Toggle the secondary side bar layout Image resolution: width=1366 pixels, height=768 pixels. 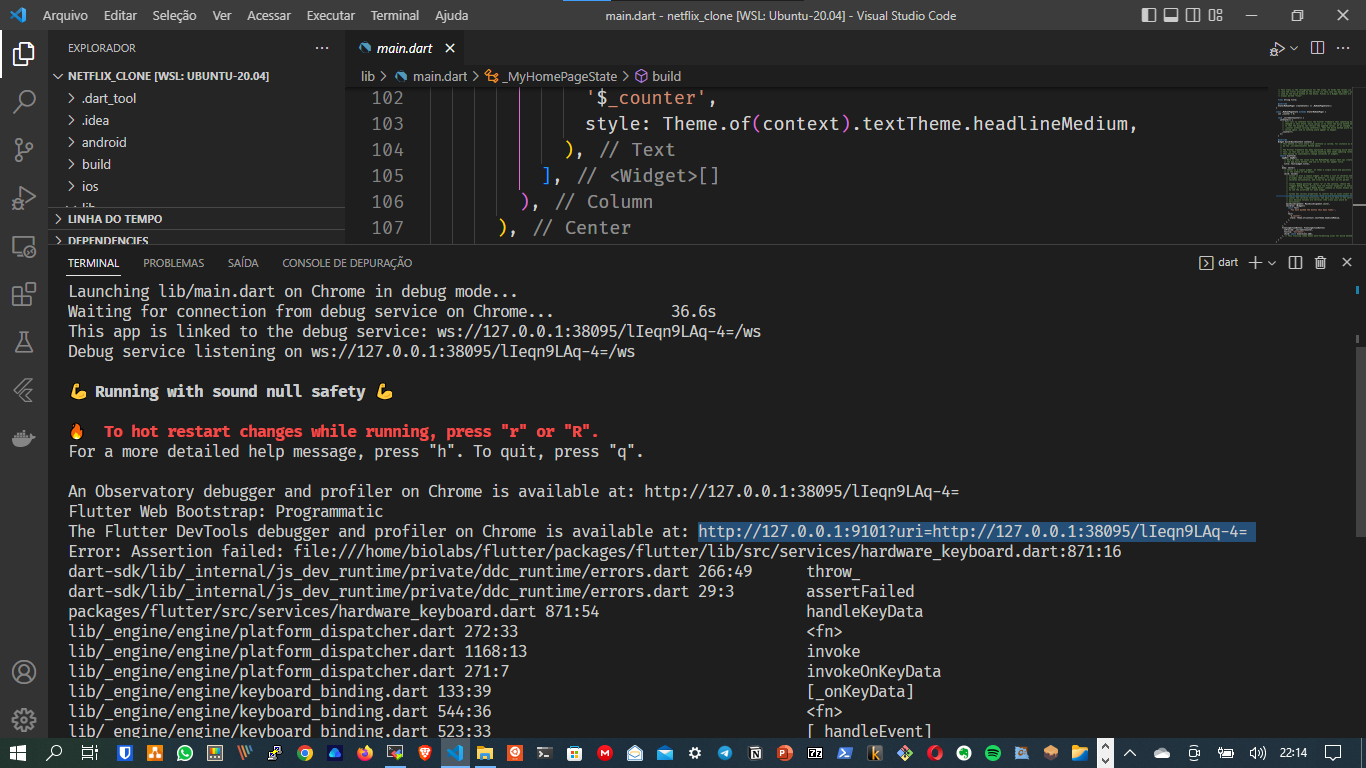(1192, 16)
